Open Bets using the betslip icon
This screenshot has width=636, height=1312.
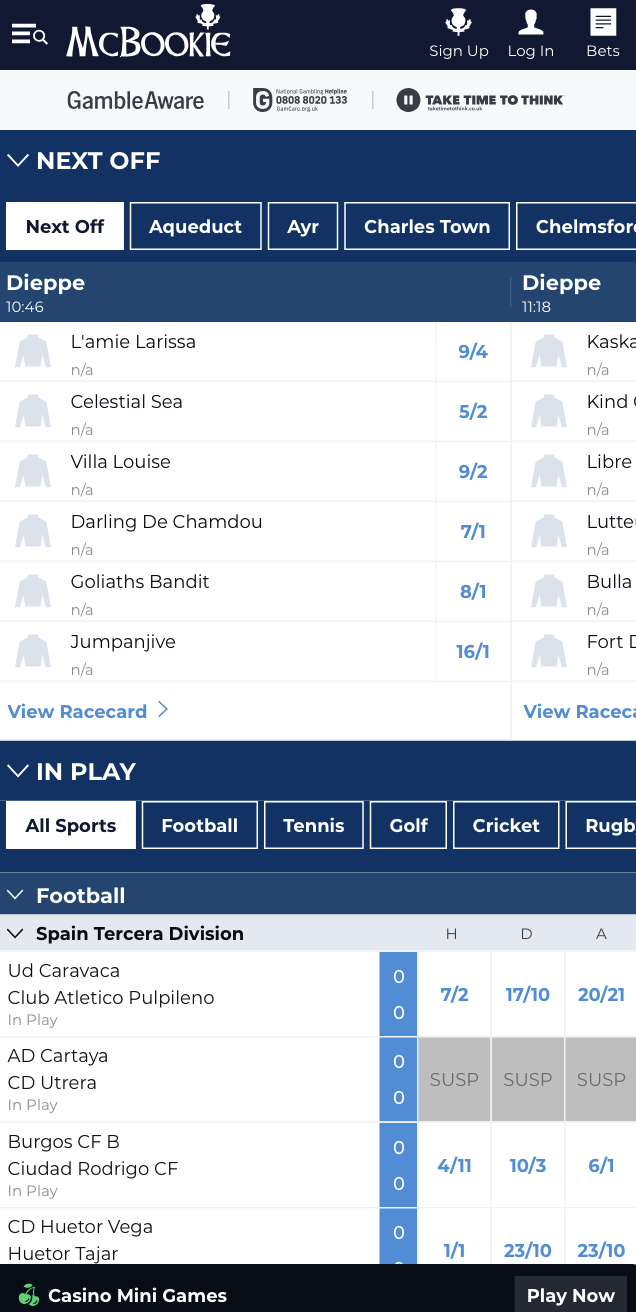click(602, 22)
